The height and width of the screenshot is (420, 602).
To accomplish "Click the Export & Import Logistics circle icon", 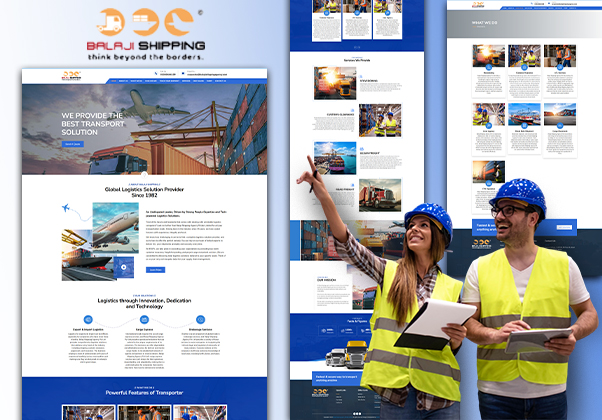I will [x=88, y=319].
